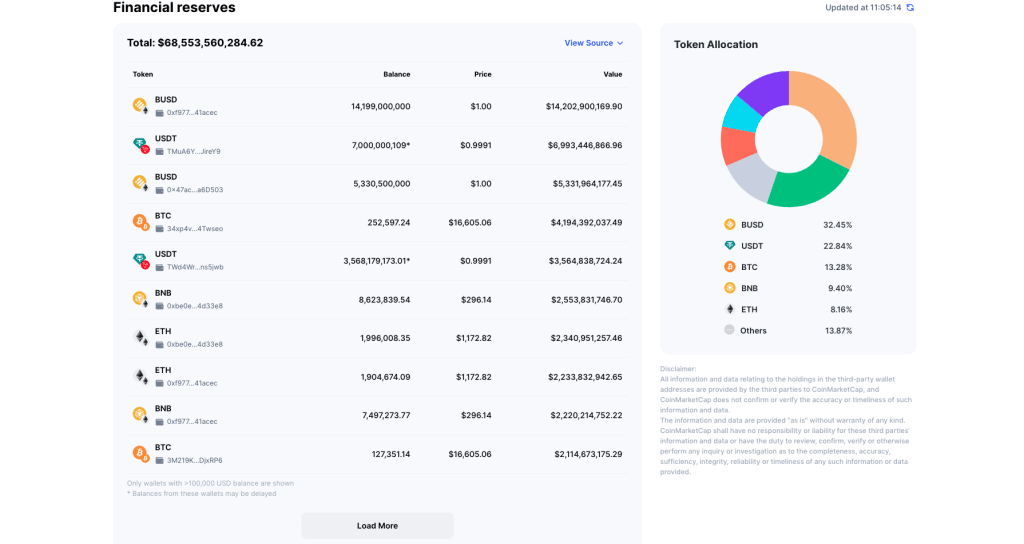
Task: Click BTC token icon in 127,351.14 row
Action: click(x=140, y=453)
